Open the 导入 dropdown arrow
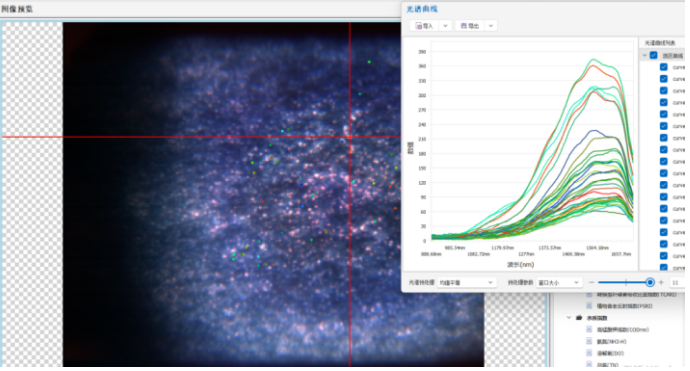690x371 pixels. [445, 26]
